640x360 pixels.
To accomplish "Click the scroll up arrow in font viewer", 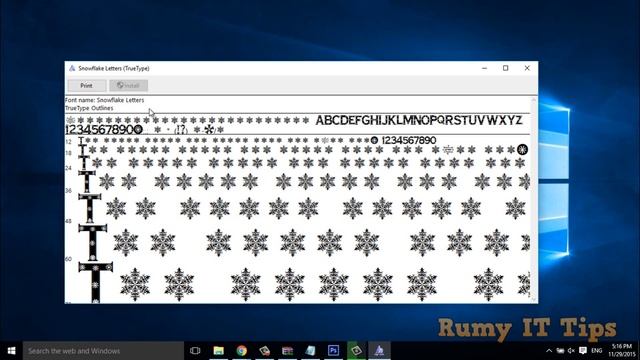I will (533, 100).
